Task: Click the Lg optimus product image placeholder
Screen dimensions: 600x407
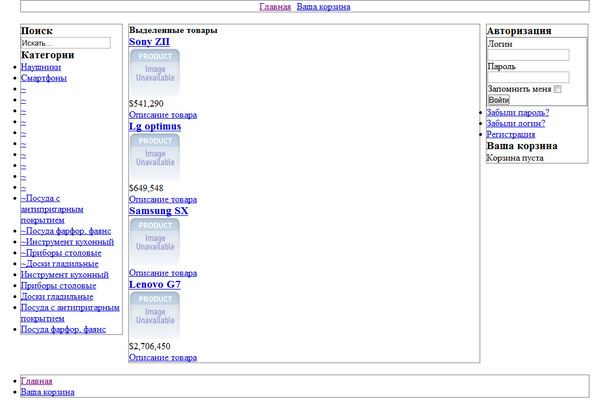Action: [155, 157]
